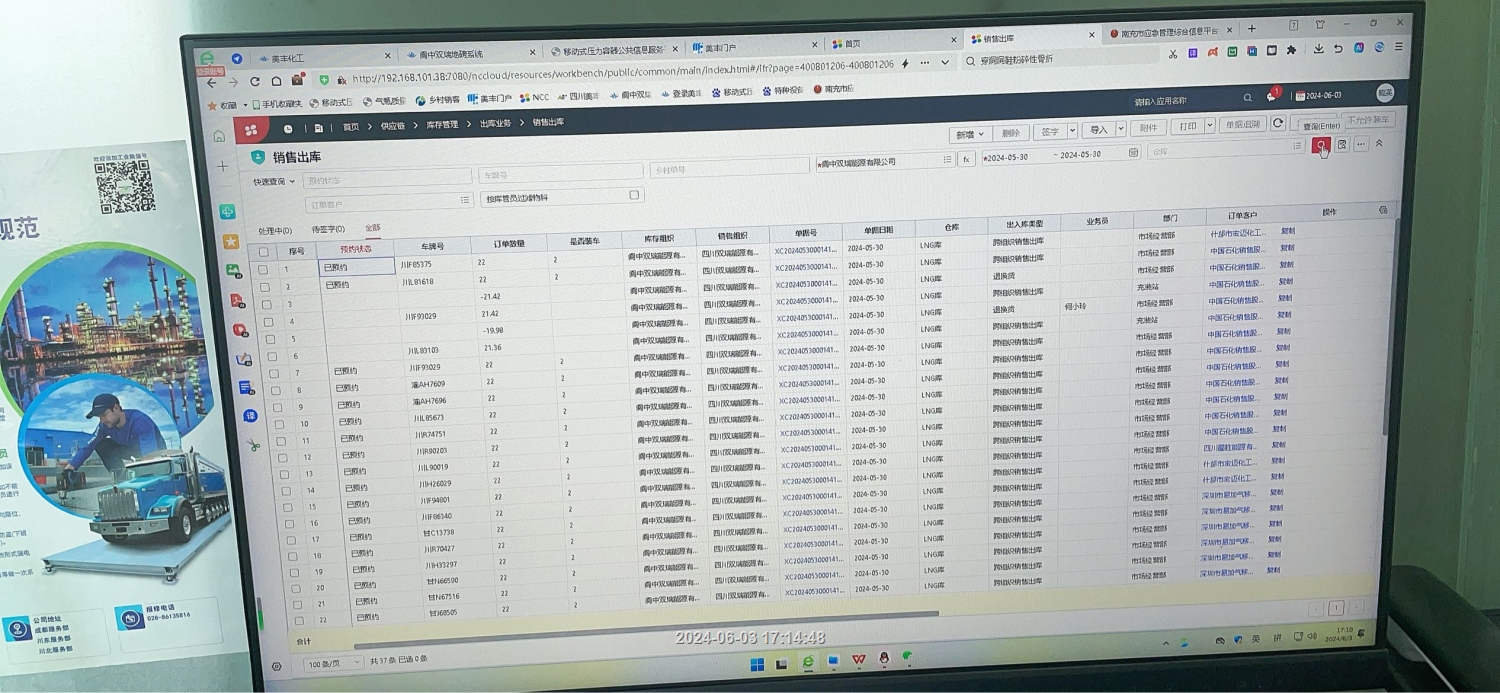Click the 复制 link in the first row
Image resolution: width=1500 pixels, height=693 pixels.
tap(1287, 230)
